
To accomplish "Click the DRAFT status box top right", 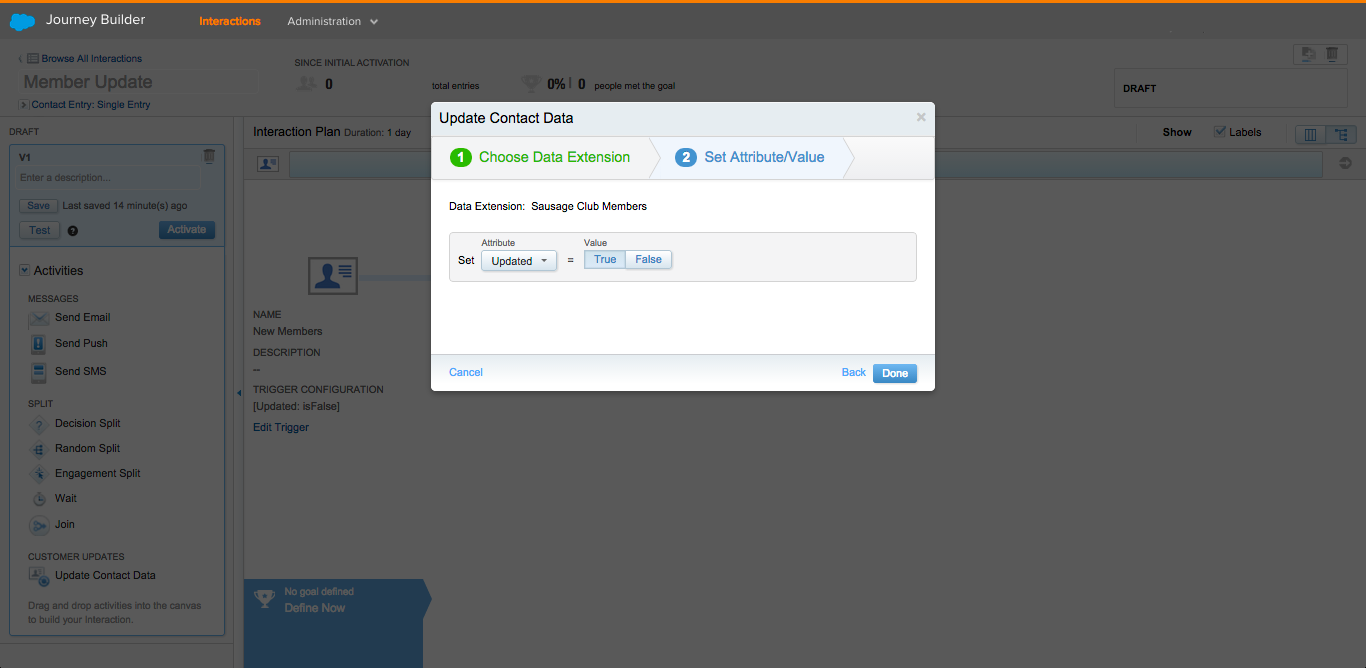I will point(1231,88).
